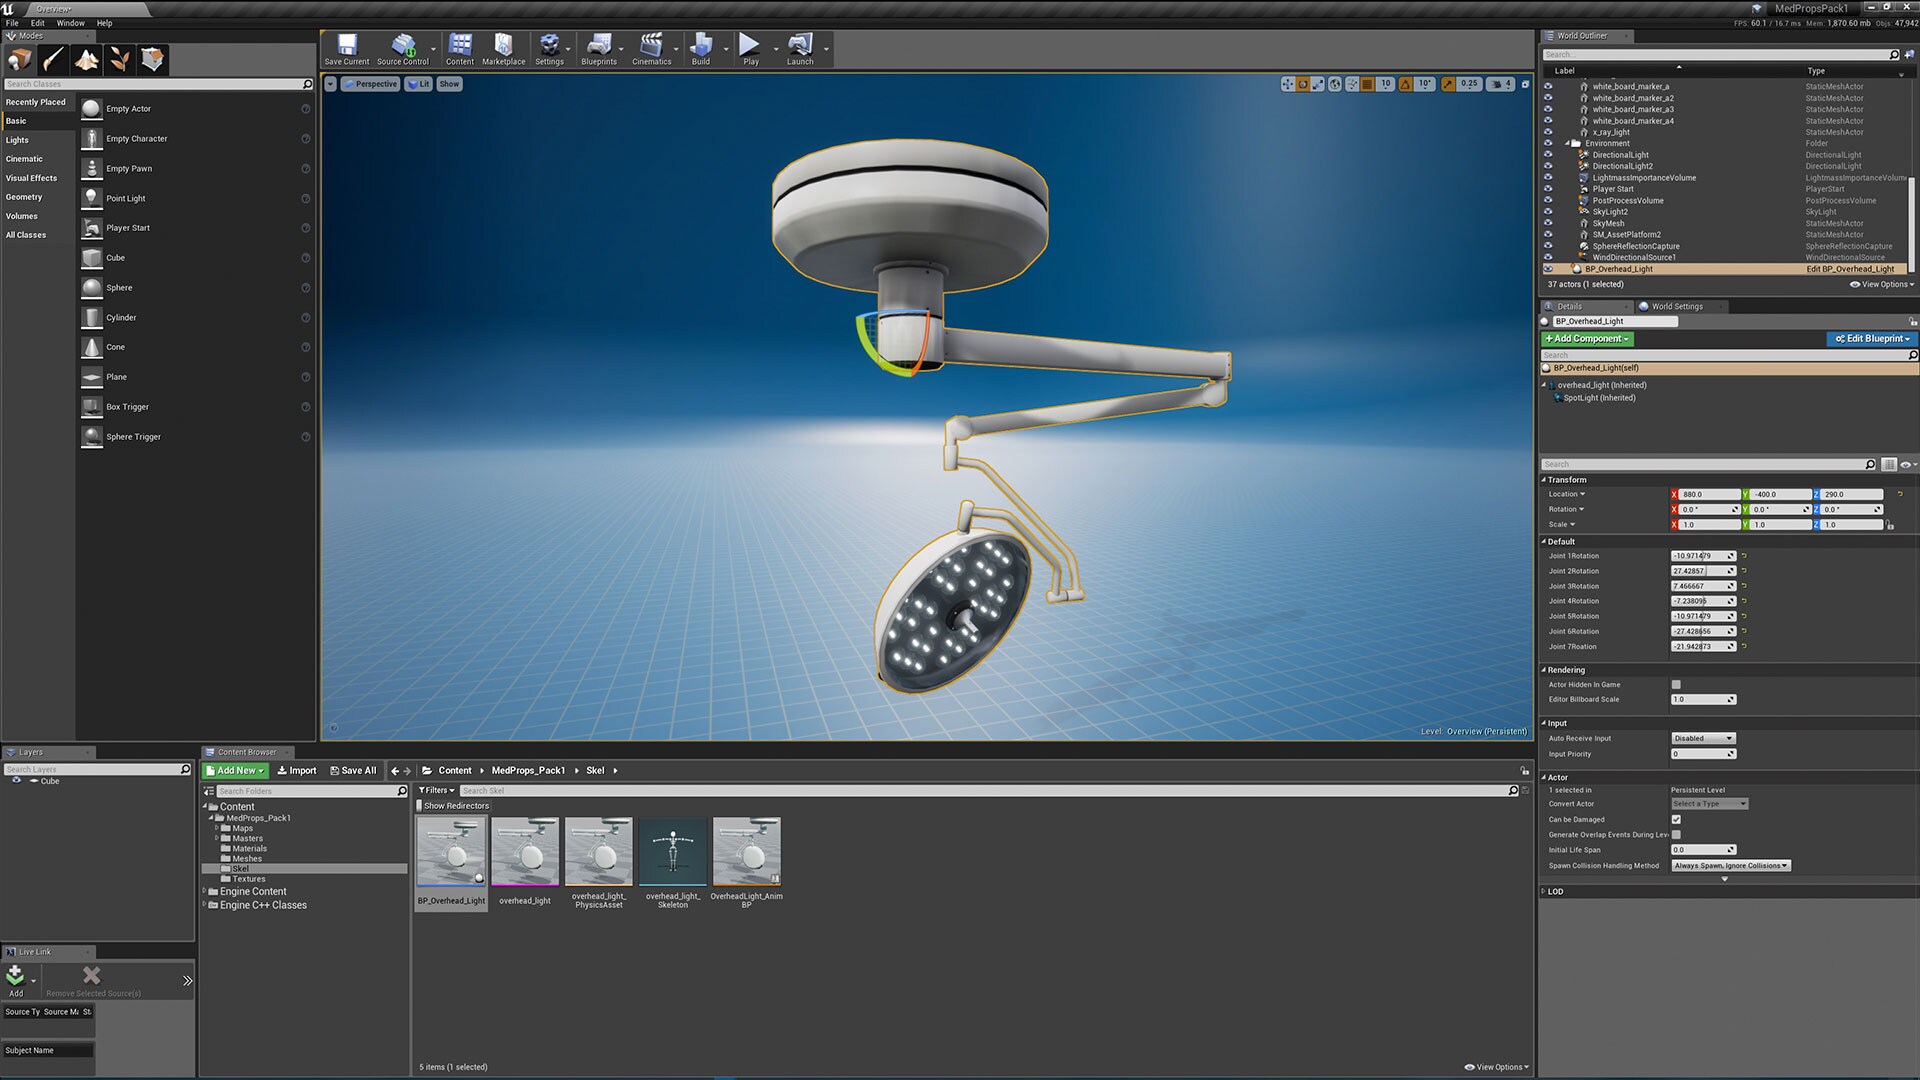1920x1080 pixels.
Task: Open the Auto Receive Input dropdown
Action: pyautogui.click(x=1703, y=738)
